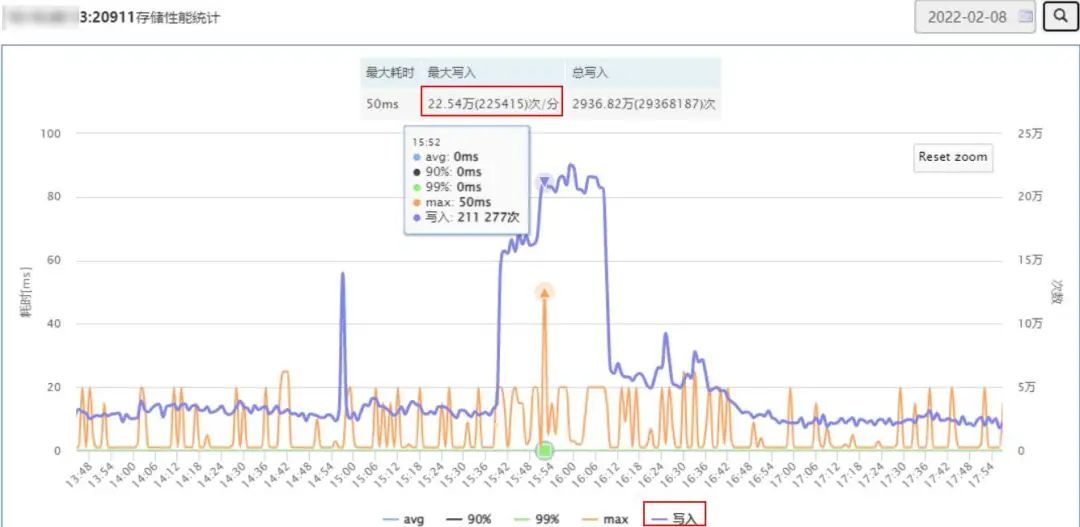Click the 2022-02-08 date input
Image resolution: width=1080 pixels, height=527 pixels.
pos(975,17)
